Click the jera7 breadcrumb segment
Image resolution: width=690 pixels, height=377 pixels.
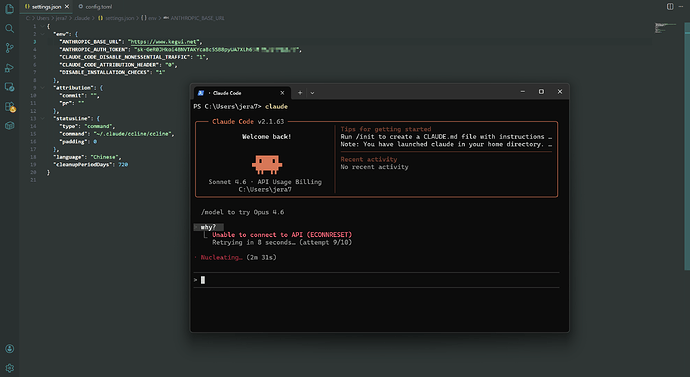coord(61,18)
